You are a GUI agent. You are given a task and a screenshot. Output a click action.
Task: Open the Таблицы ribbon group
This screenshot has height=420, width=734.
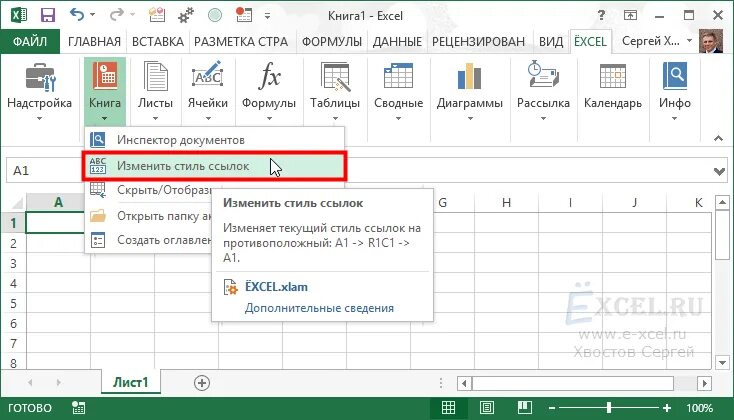tap(335, 92)
